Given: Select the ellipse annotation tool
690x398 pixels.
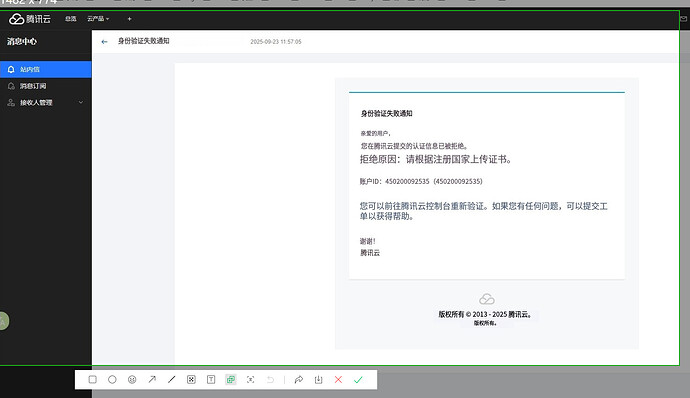Looking at the screenshot, I should click(112, 380).
